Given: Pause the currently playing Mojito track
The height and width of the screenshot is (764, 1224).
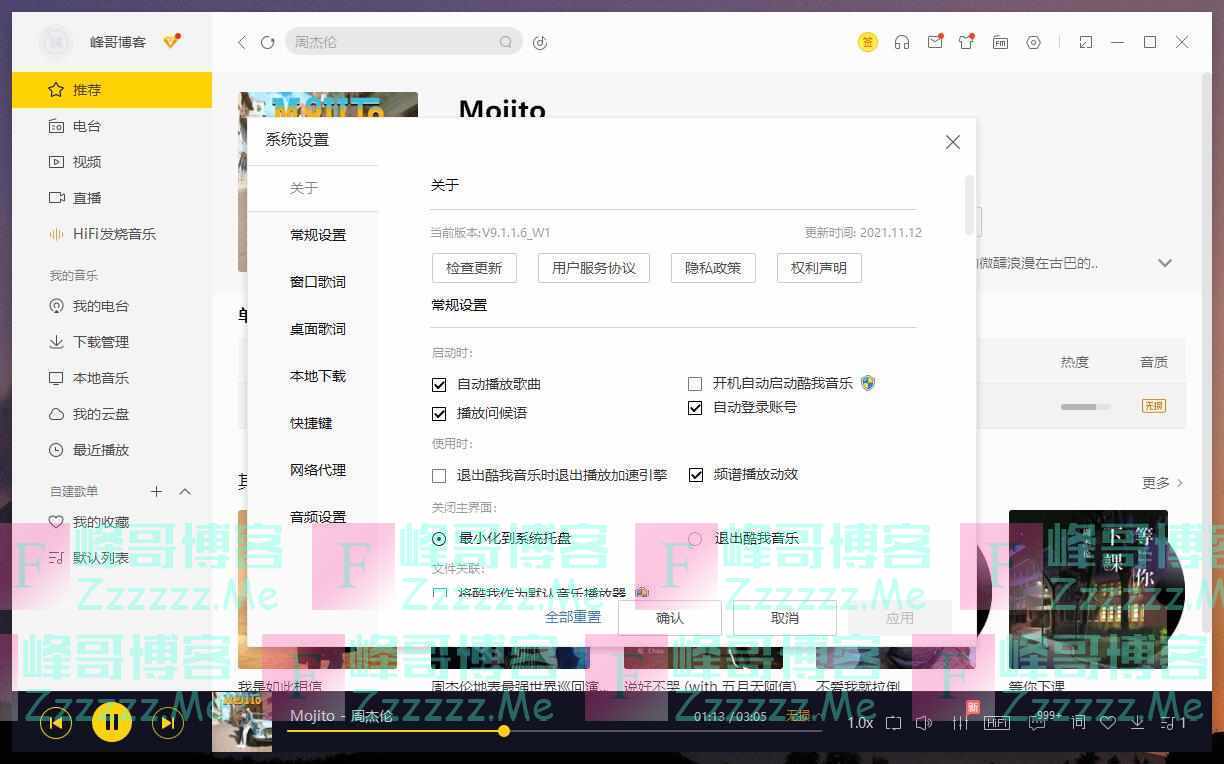Looking at the screenshot, I should click(x=111, y=721).
